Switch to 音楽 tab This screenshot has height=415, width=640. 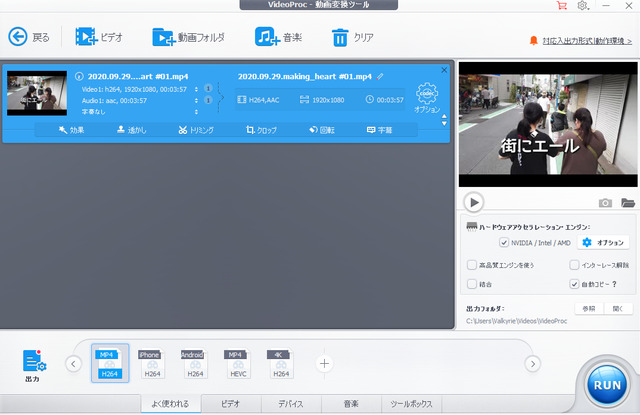click(x=351, y=404)
